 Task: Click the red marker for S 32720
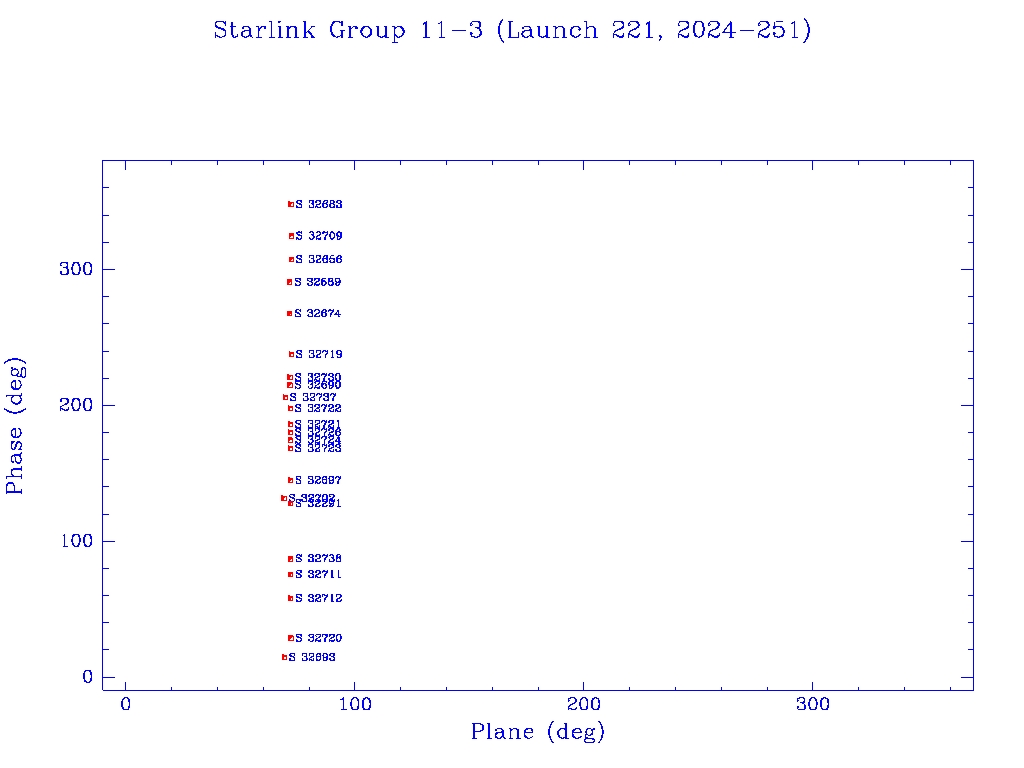pyautogui.click(x=291, y=638)
